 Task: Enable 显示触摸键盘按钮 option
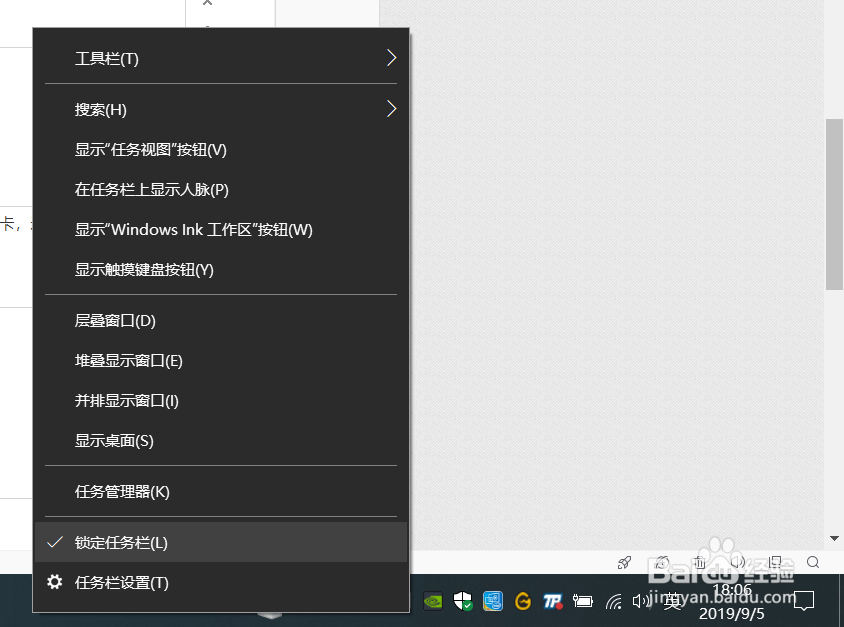[x=145, y=269]
